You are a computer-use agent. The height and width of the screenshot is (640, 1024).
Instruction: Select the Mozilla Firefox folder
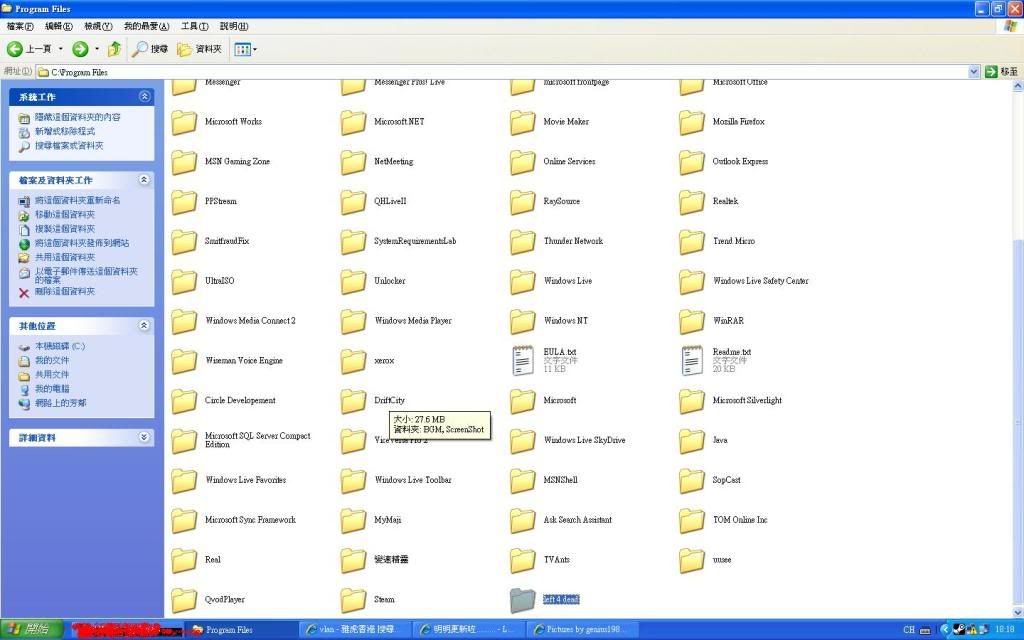tap(692, 122)
